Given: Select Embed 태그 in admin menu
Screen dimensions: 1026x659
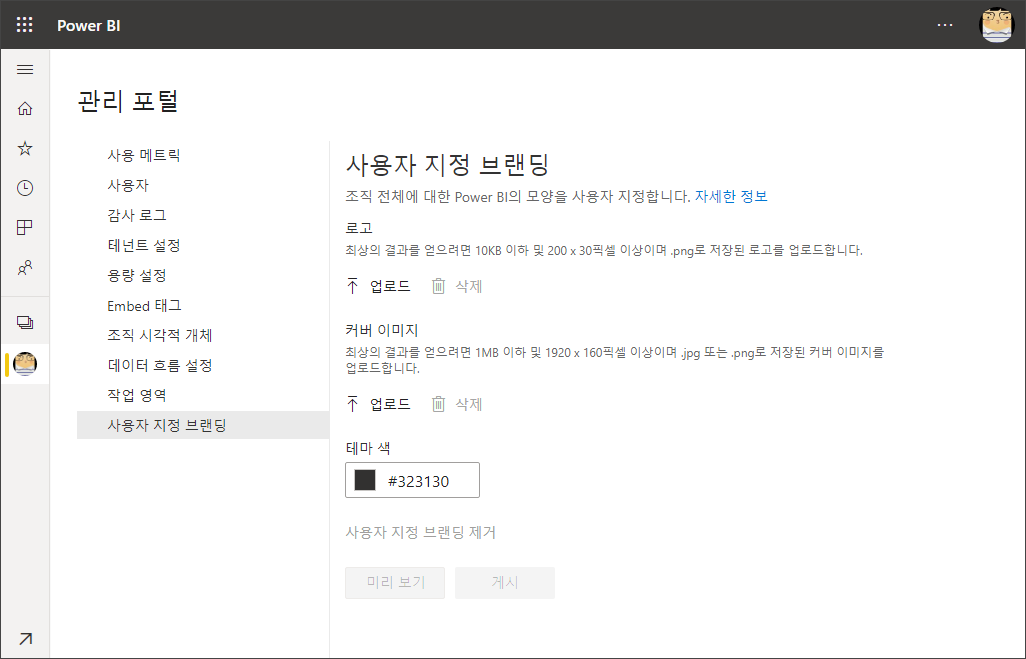Looking at the screenshot, I should point(145,306).
